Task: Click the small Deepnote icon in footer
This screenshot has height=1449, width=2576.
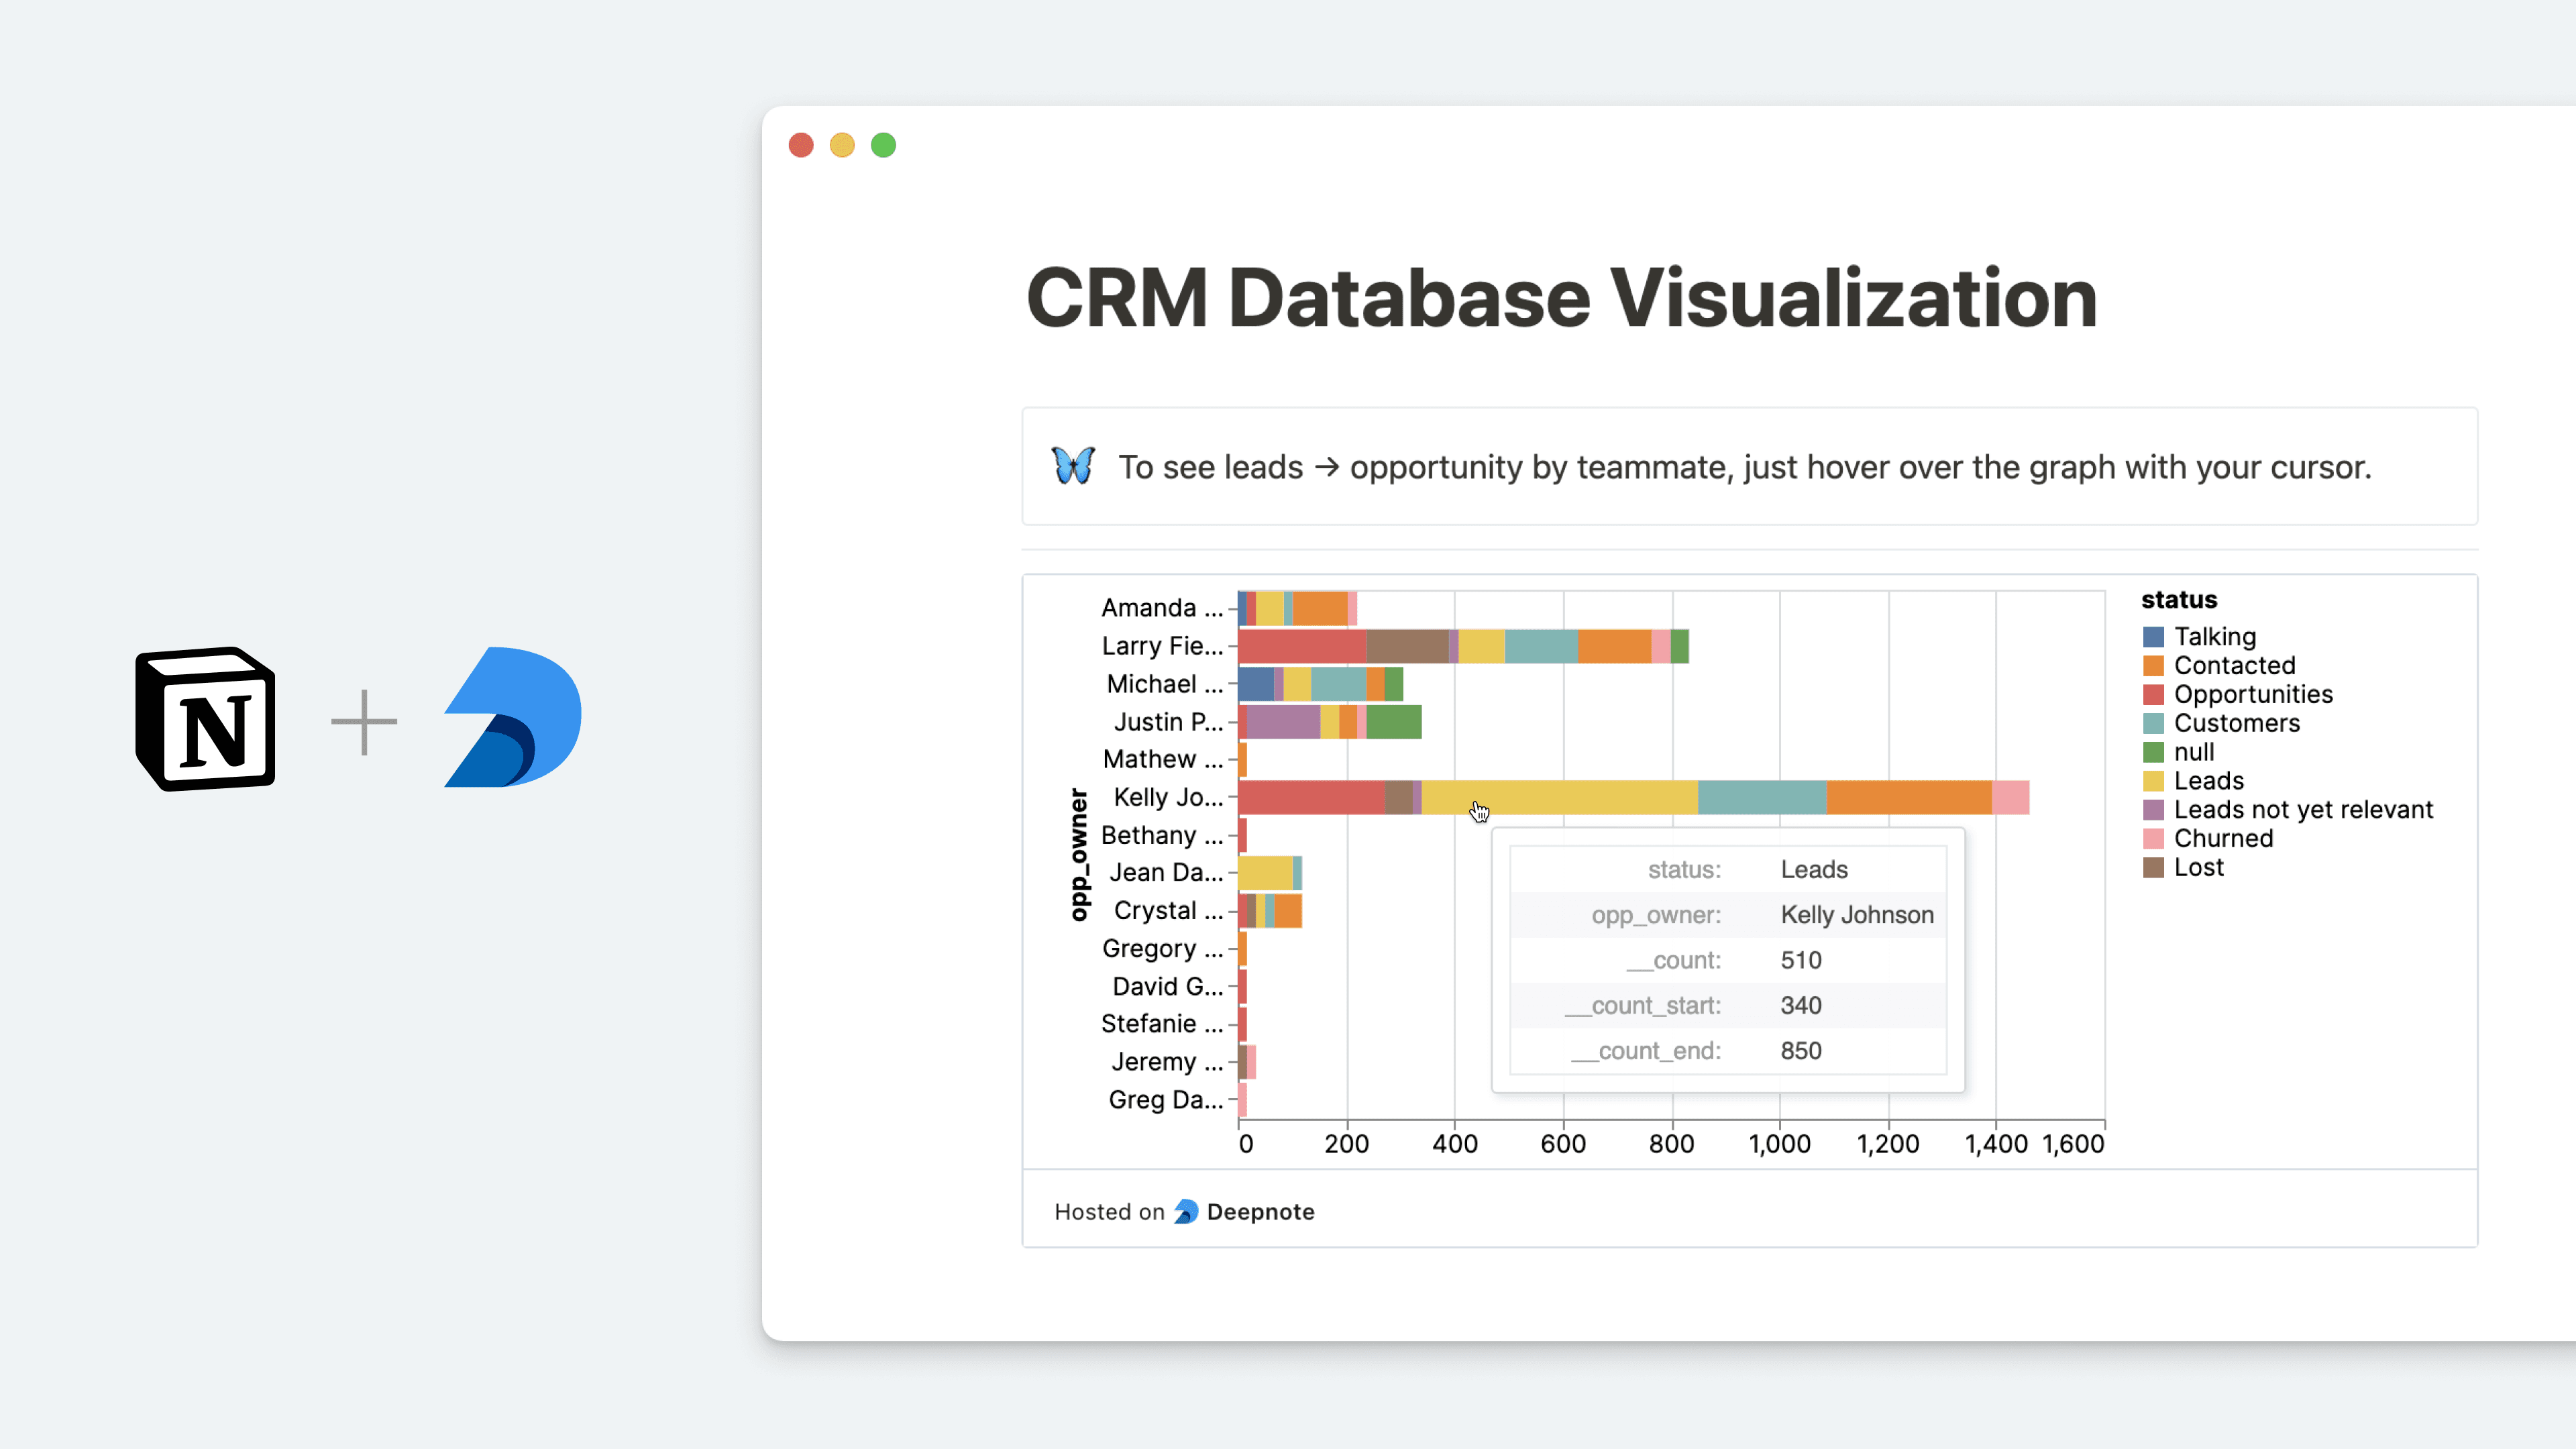Action: point(1186,1212)
